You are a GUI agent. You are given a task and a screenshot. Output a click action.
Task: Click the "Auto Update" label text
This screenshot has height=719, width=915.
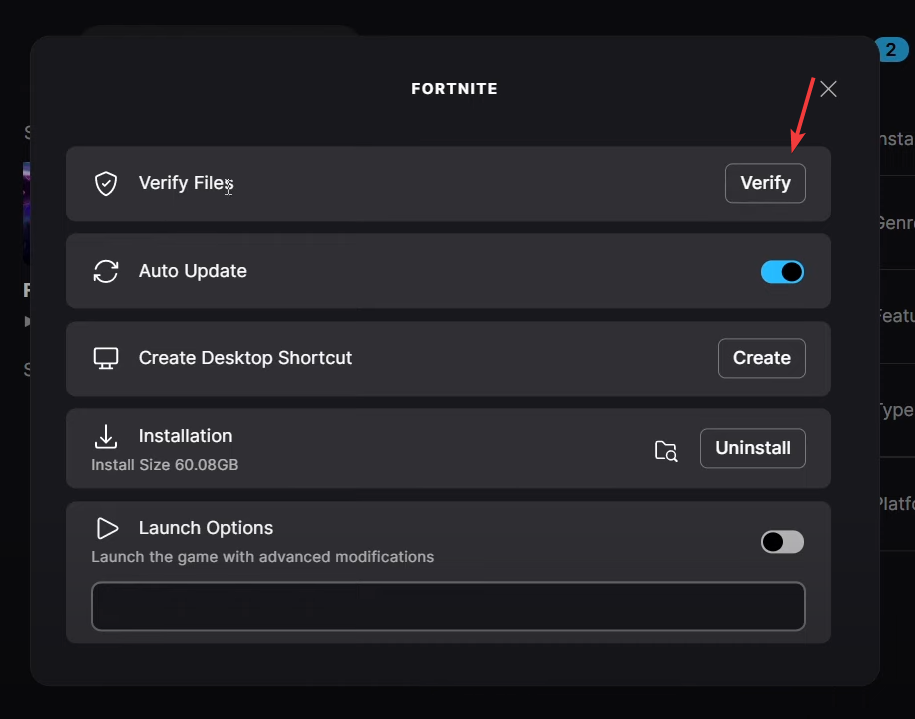pos(193,271)
